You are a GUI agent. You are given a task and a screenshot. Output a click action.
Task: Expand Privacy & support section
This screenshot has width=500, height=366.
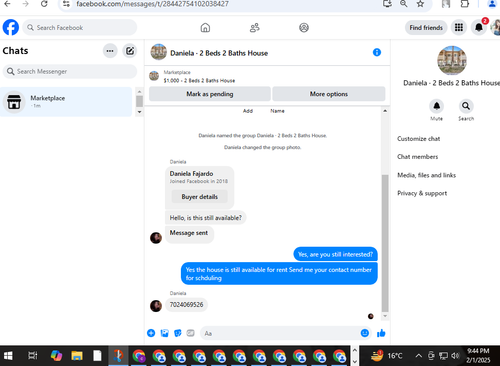[422, 193]
